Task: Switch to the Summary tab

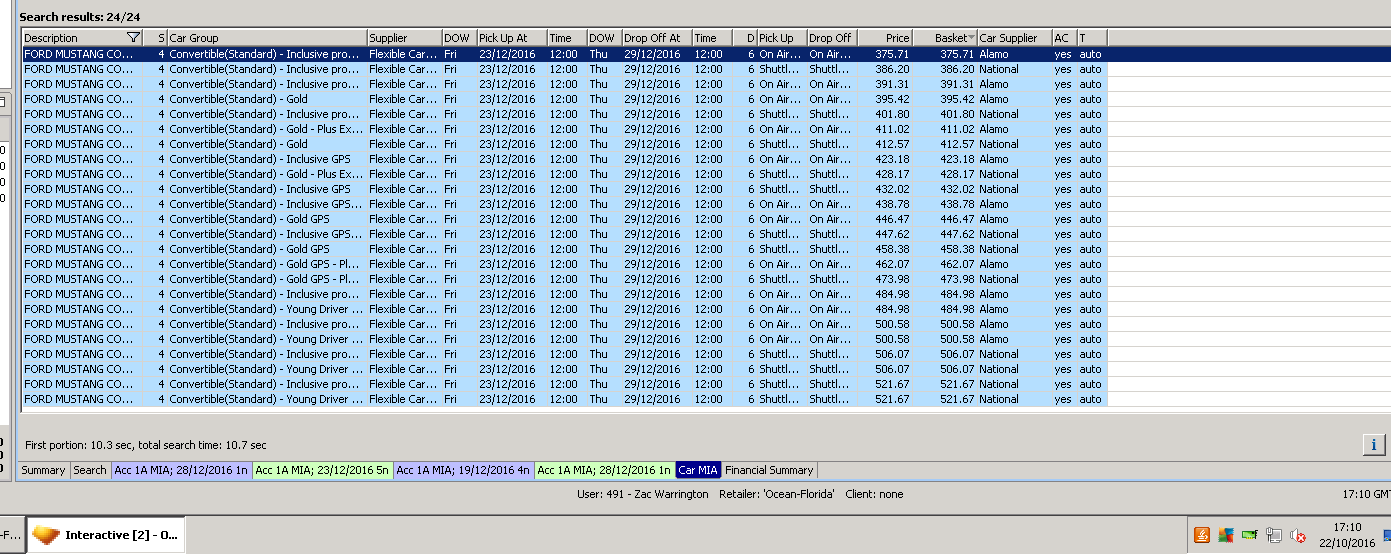Action: coord(43,470)
